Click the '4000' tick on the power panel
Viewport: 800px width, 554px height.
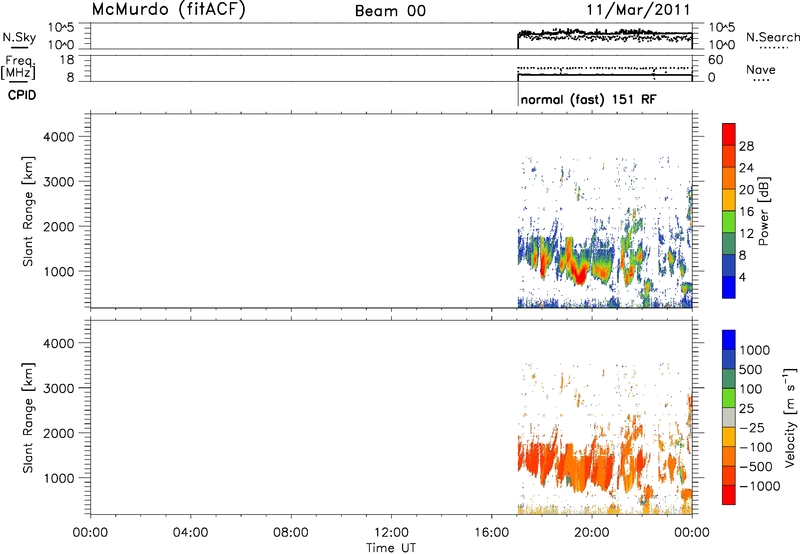click(58, 137)
